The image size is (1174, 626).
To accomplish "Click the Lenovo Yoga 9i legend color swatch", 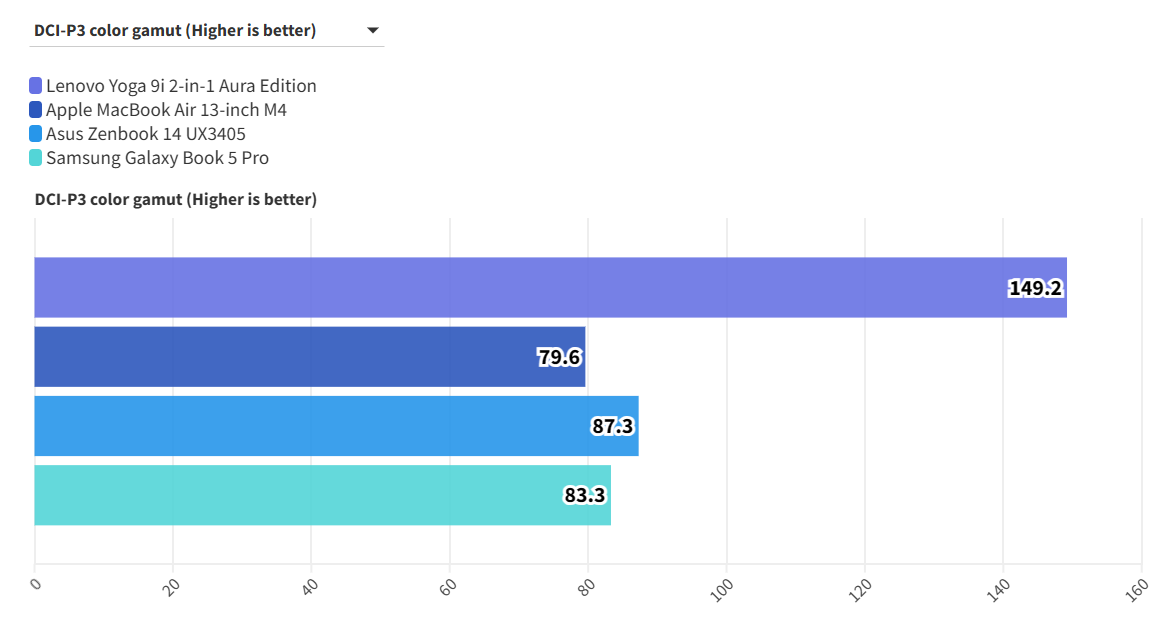I will point(36,86).
